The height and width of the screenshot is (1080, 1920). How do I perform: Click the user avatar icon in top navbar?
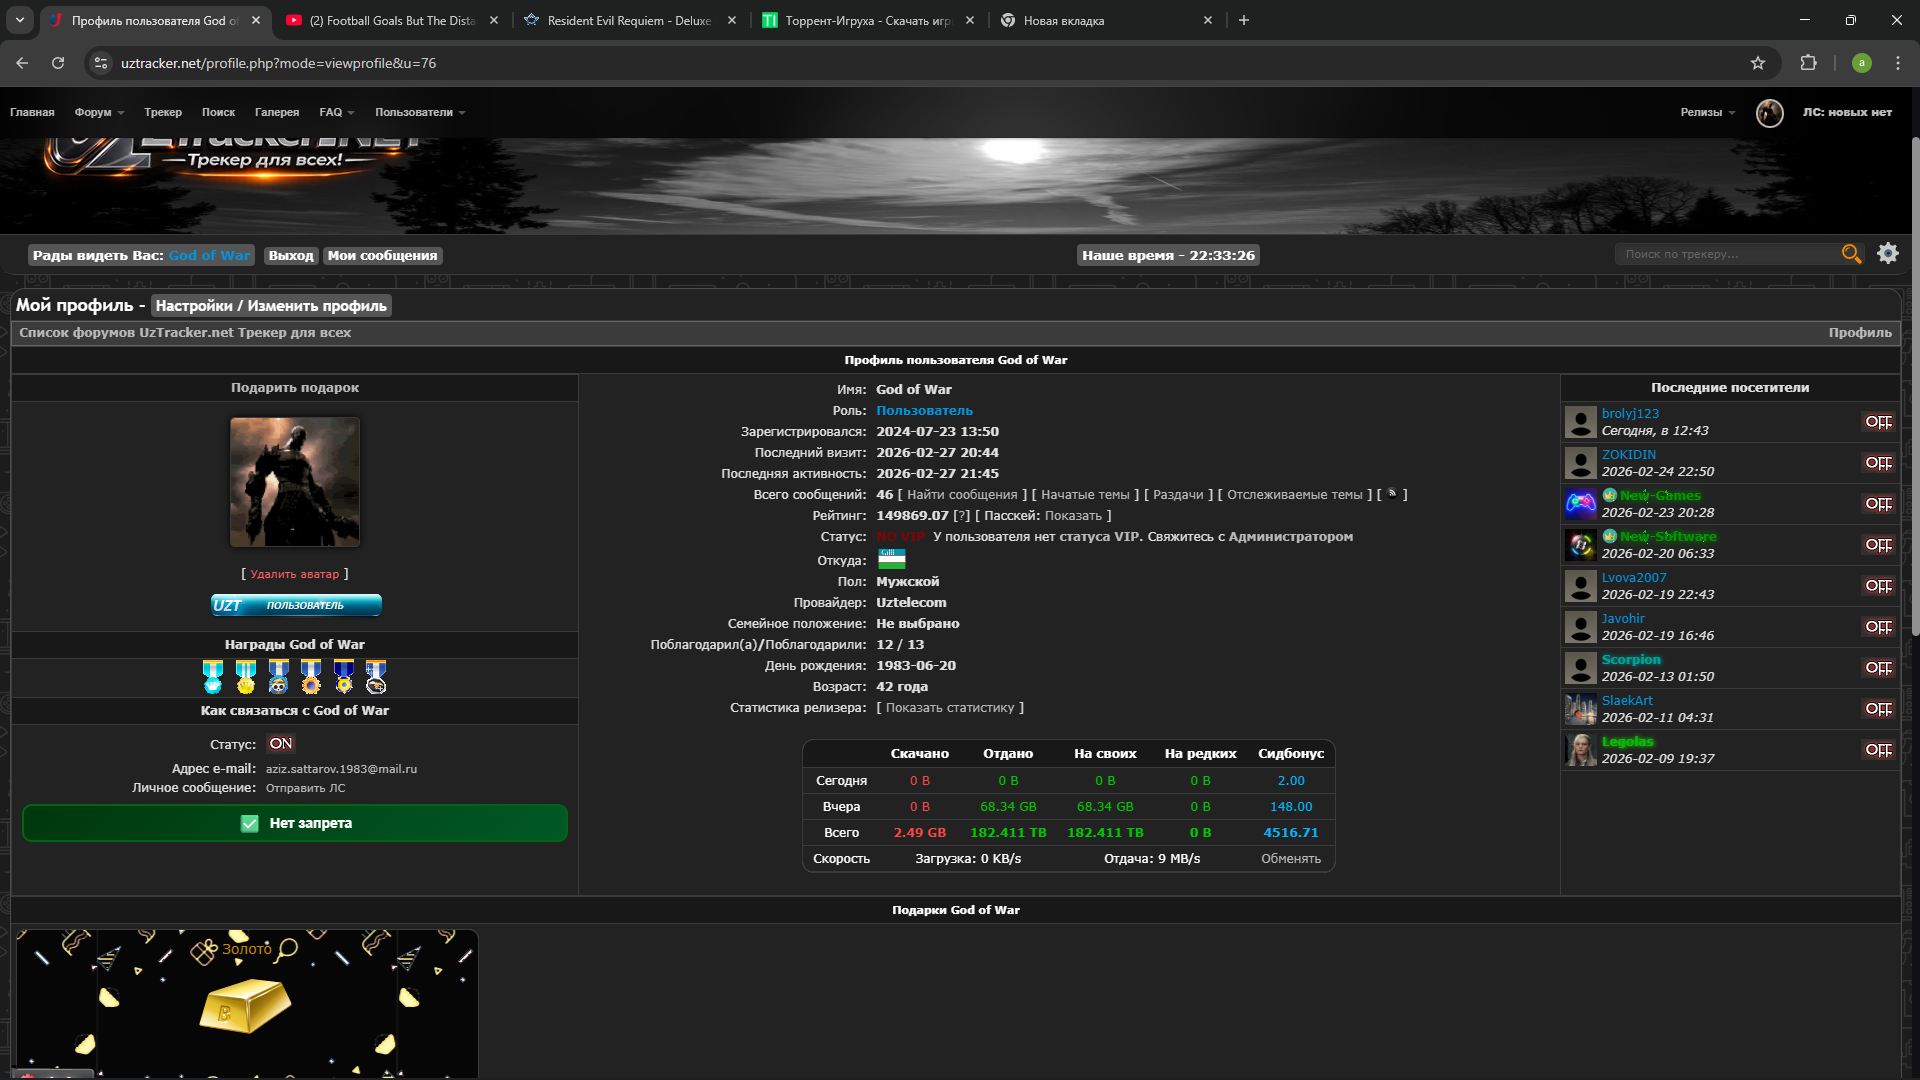pyautogui.click(x=1769, y=113)
